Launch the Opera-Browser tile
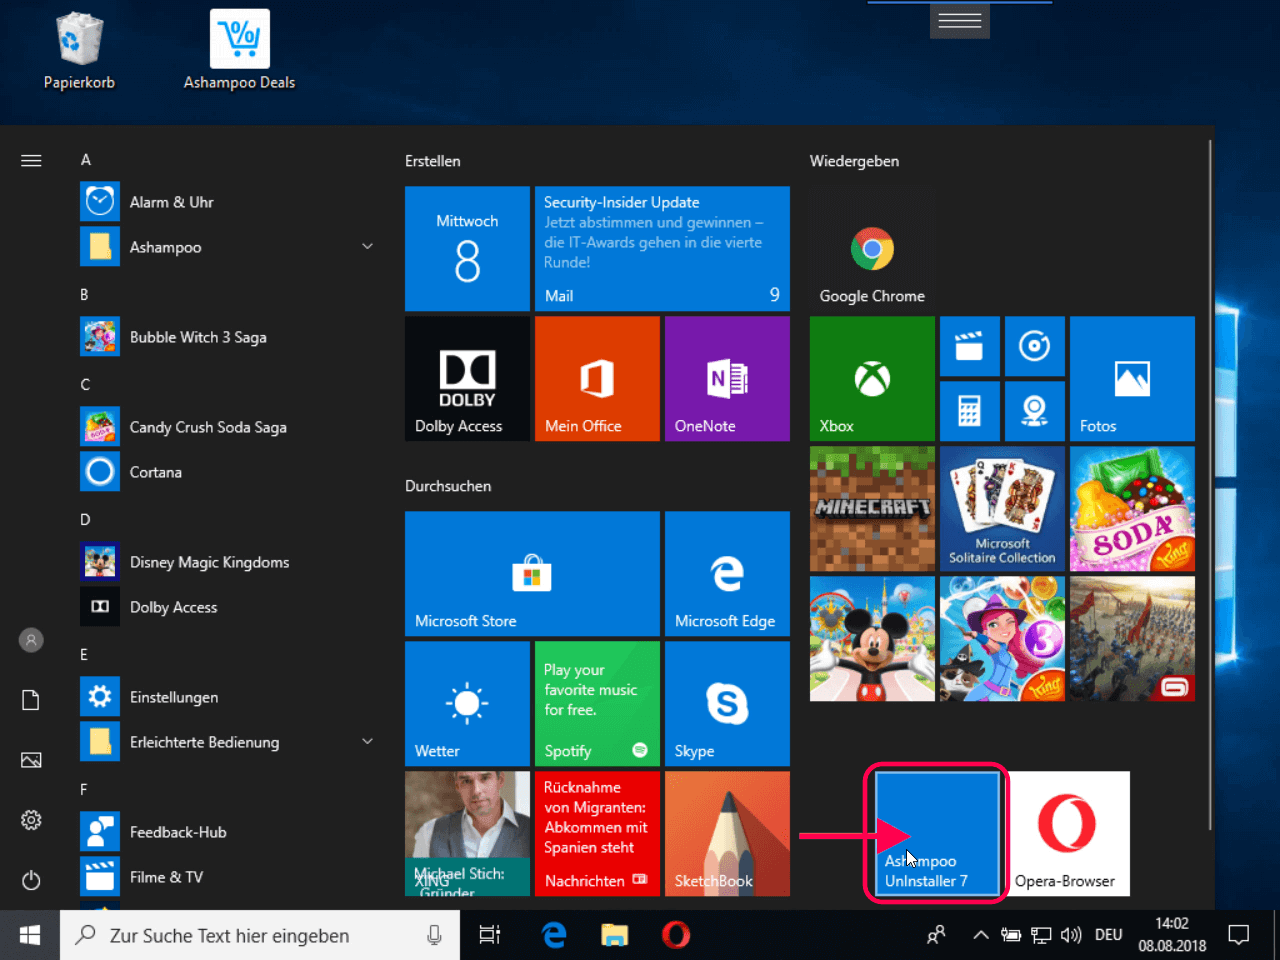The width and height of the screenshot is (1280, 960). click(1067, 834)
